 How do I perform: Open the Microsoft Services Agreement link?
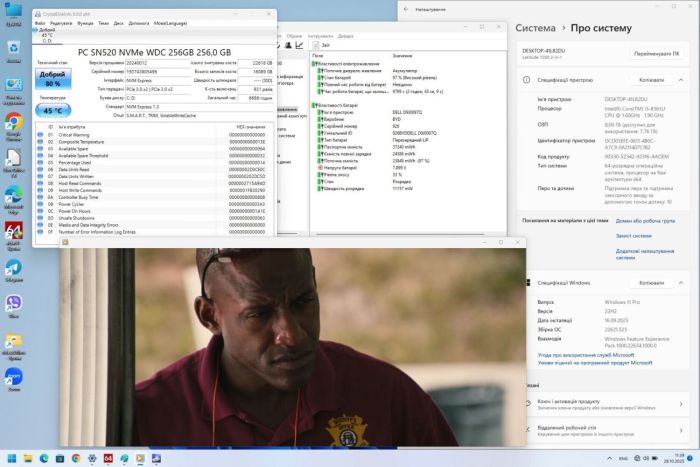tap(586, 355)
